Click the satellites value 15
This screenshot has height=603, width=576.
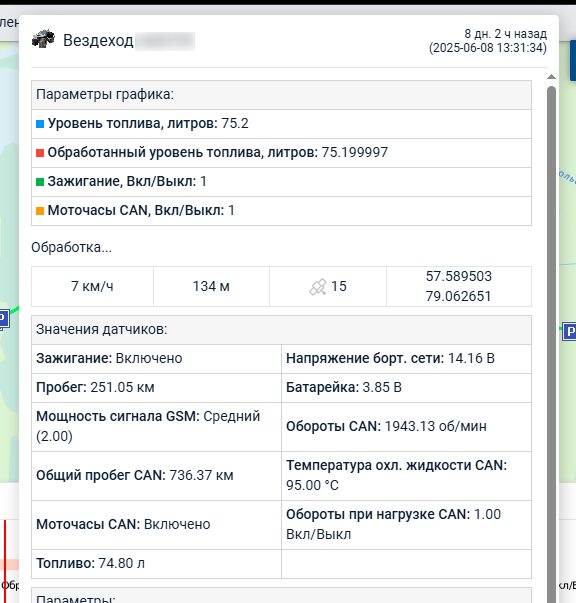339,287
